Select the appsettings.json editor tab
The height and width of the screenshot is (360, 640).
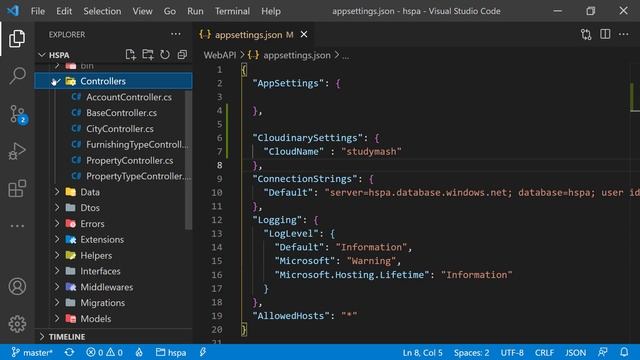[253, 35]
